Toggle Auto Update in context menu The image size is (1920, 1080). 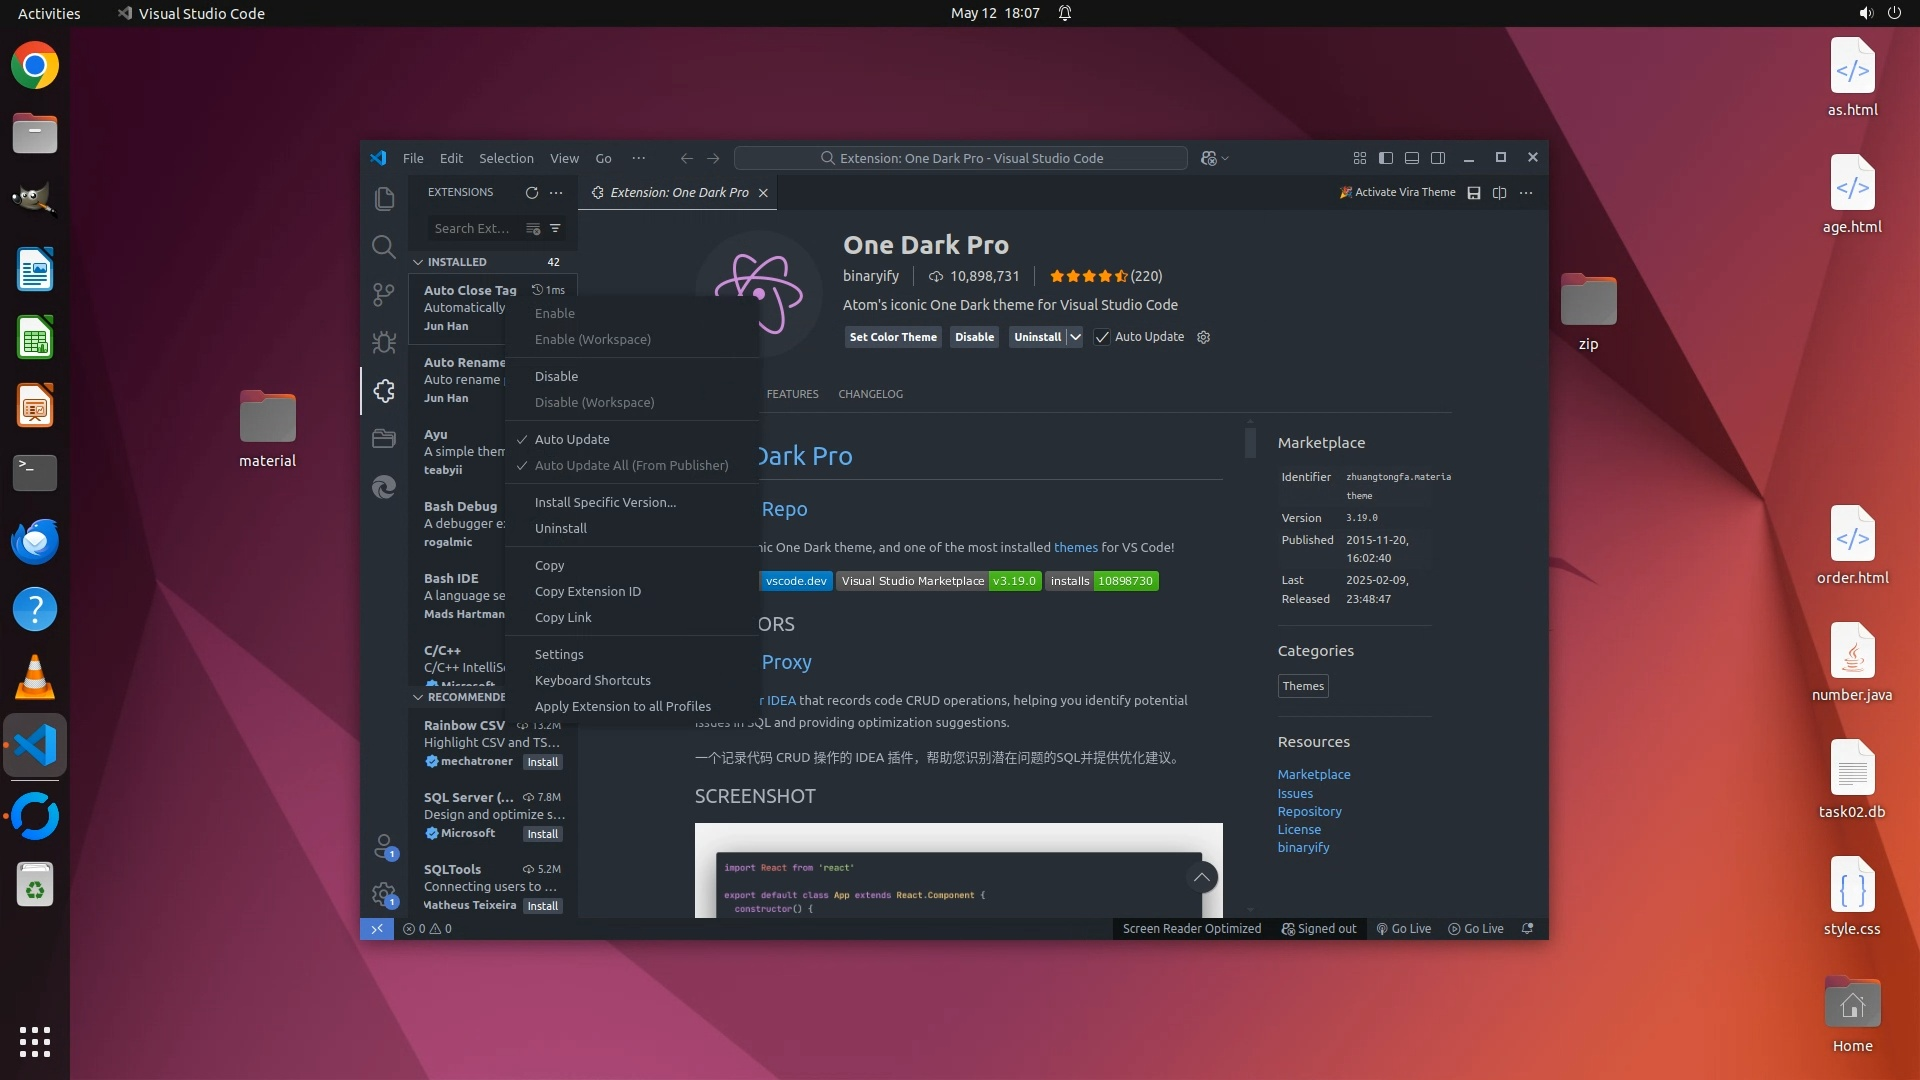pos(572,439)
